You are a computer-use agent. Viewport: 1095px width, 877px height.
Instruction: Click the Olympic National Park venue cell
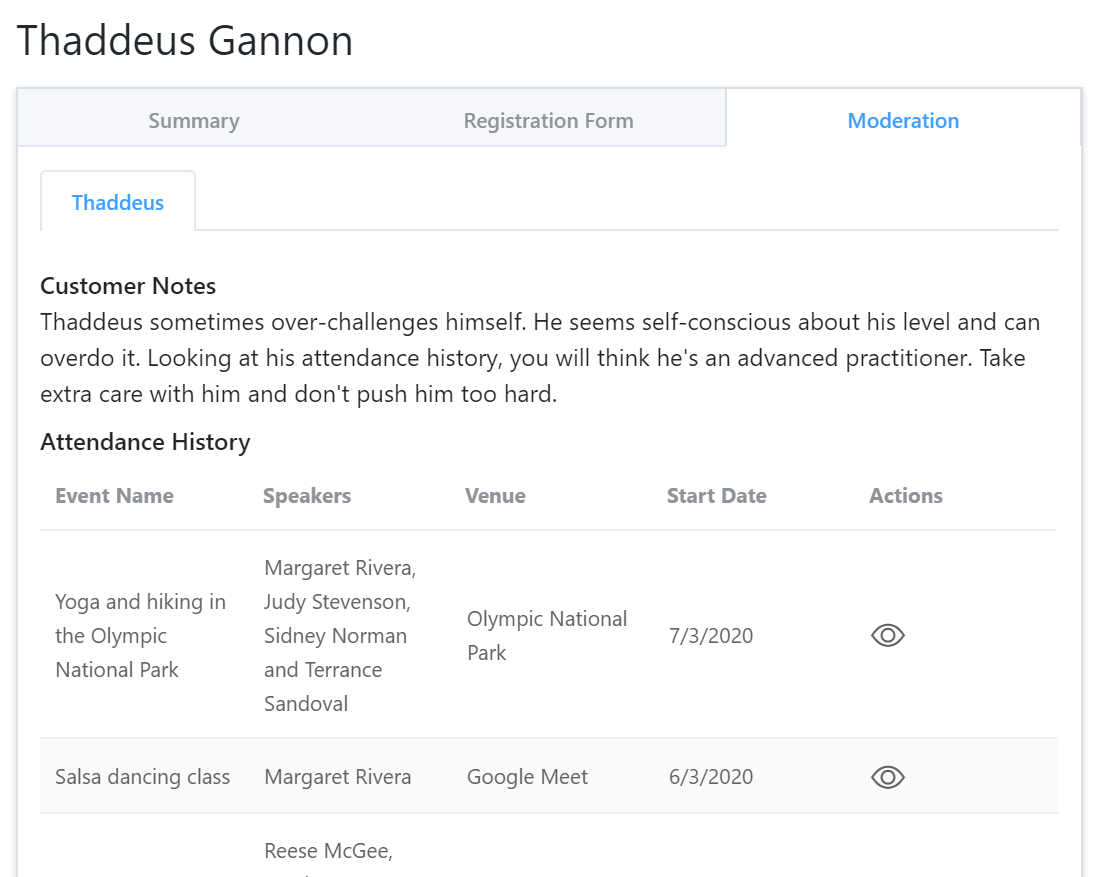click(x=546, y=636)
